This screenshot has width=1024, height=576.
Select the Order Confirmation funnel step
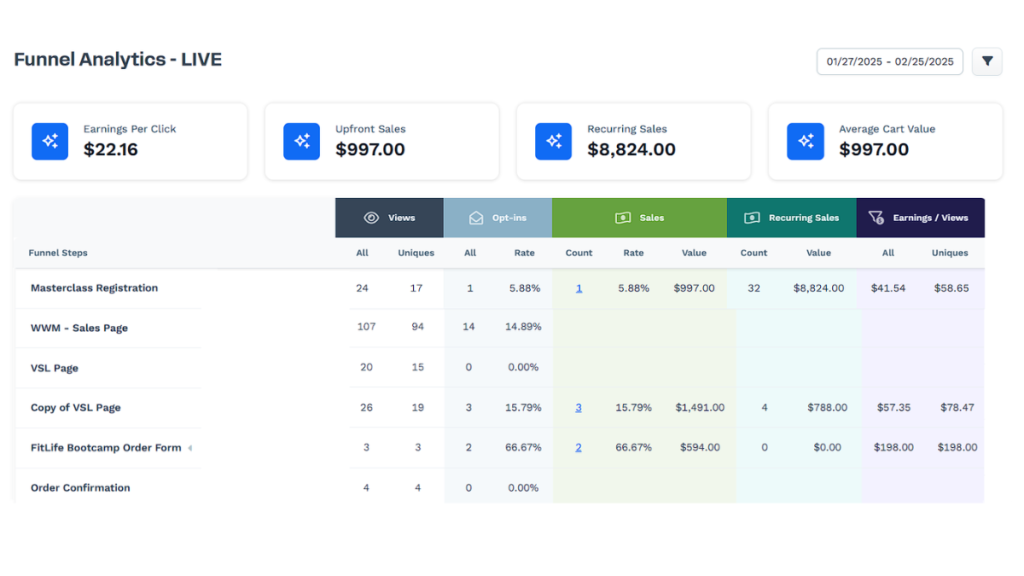tap(80, 488)
